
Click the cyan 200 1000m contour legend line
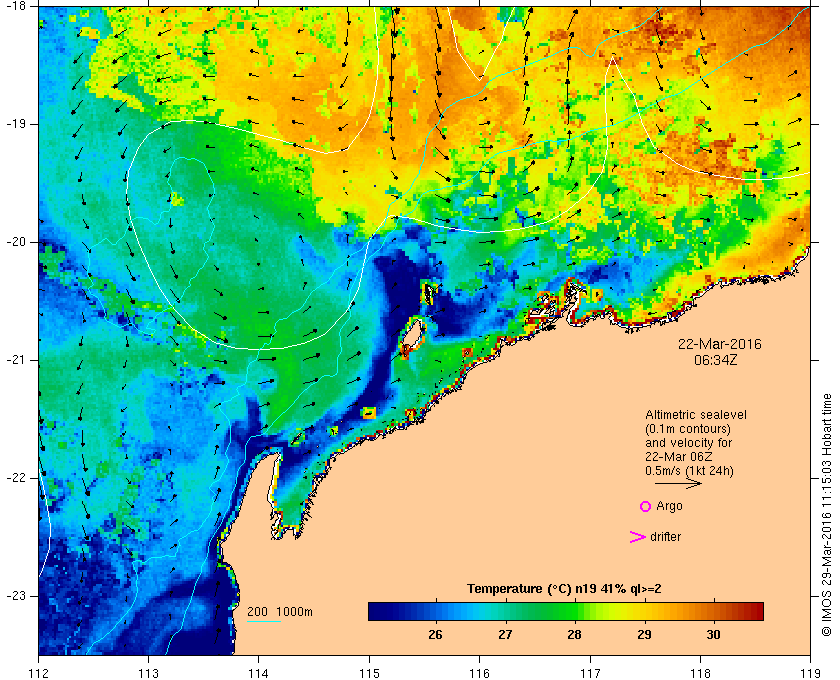point(264,622)
